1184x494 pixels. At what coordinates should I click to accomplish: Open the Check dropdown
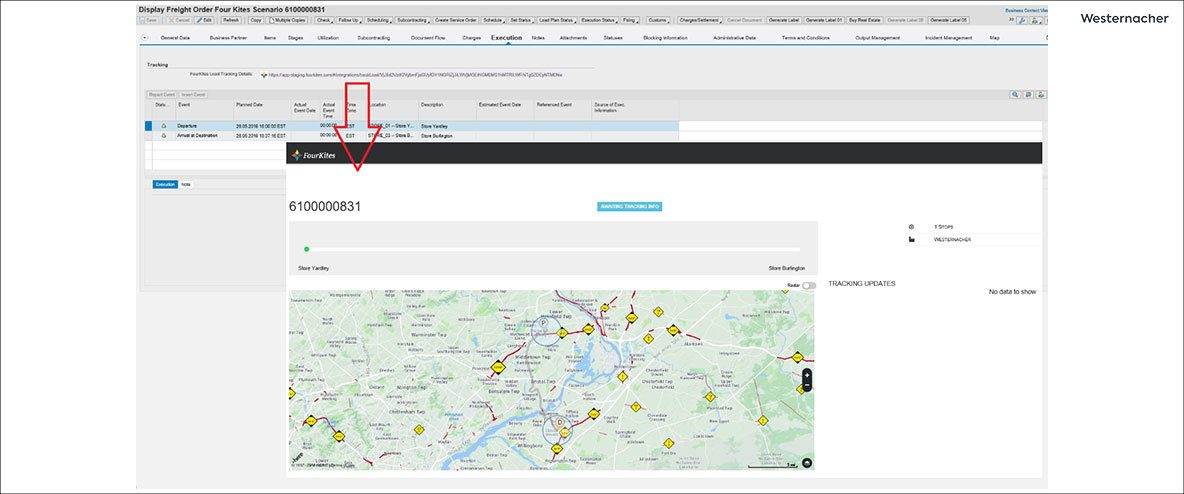(x=324, y=20)
